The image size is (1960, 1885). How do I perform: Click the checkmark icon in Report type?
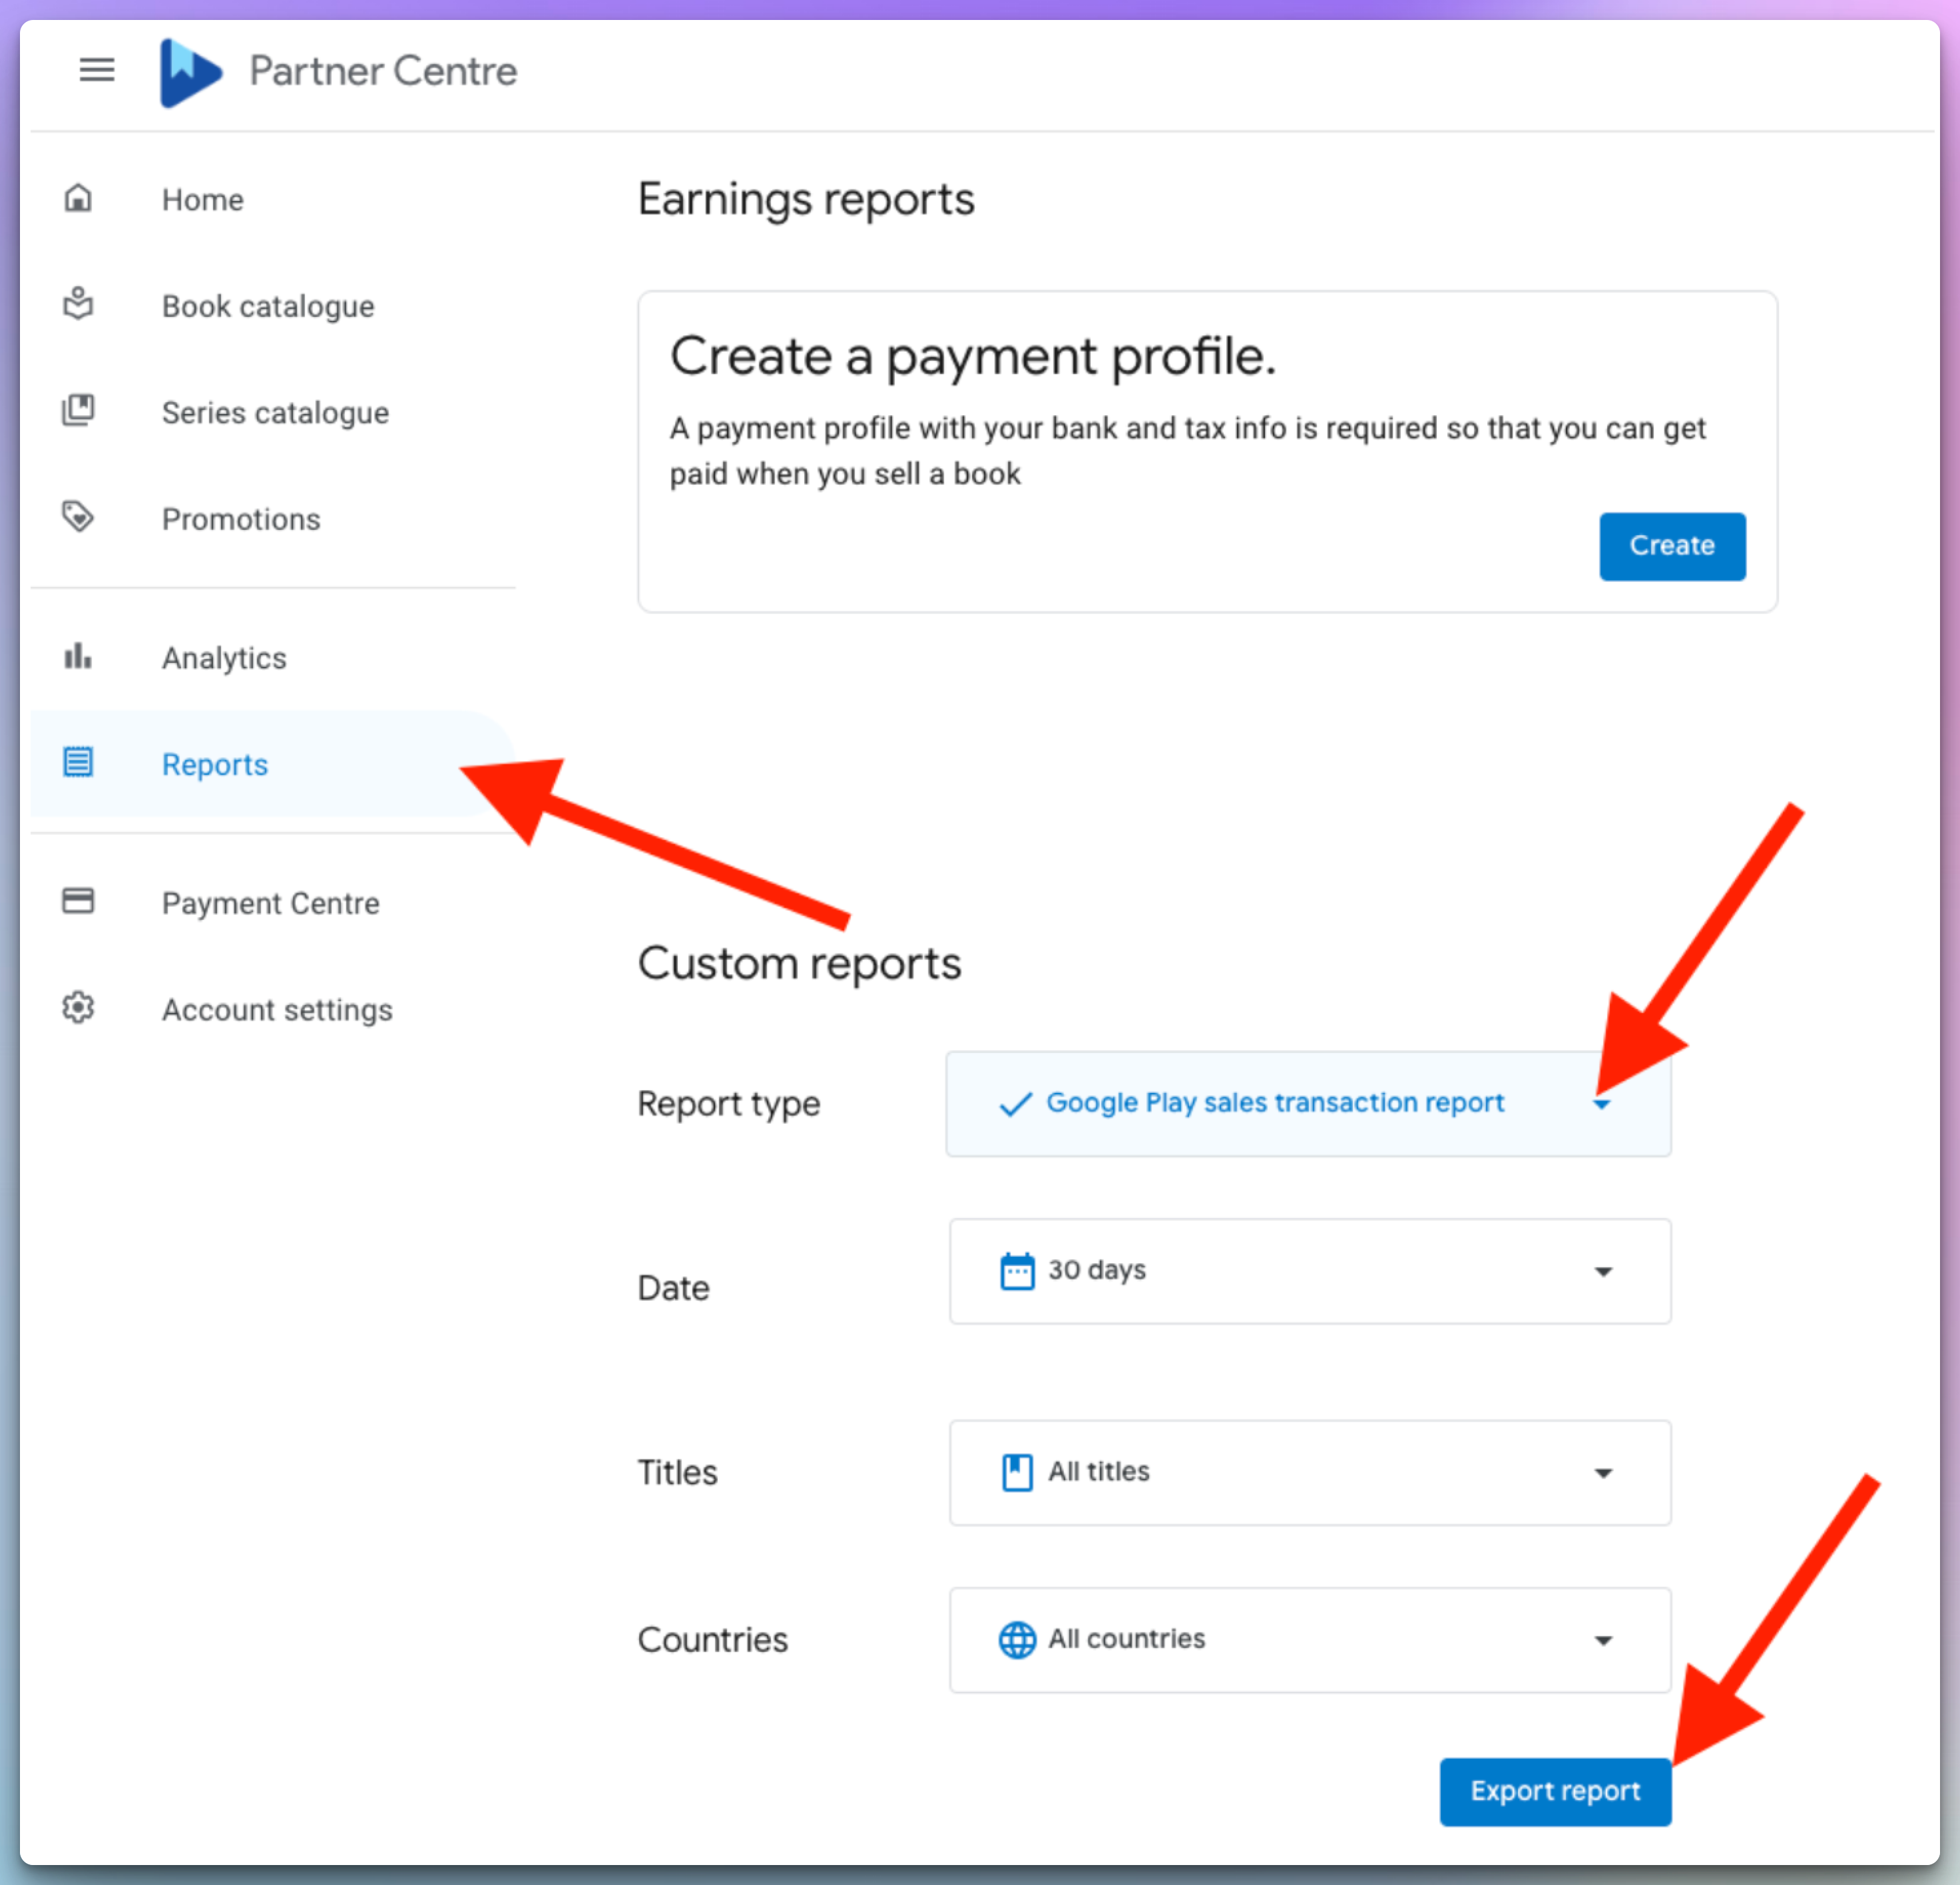pyautogui.click(x=1016, y=1104)
